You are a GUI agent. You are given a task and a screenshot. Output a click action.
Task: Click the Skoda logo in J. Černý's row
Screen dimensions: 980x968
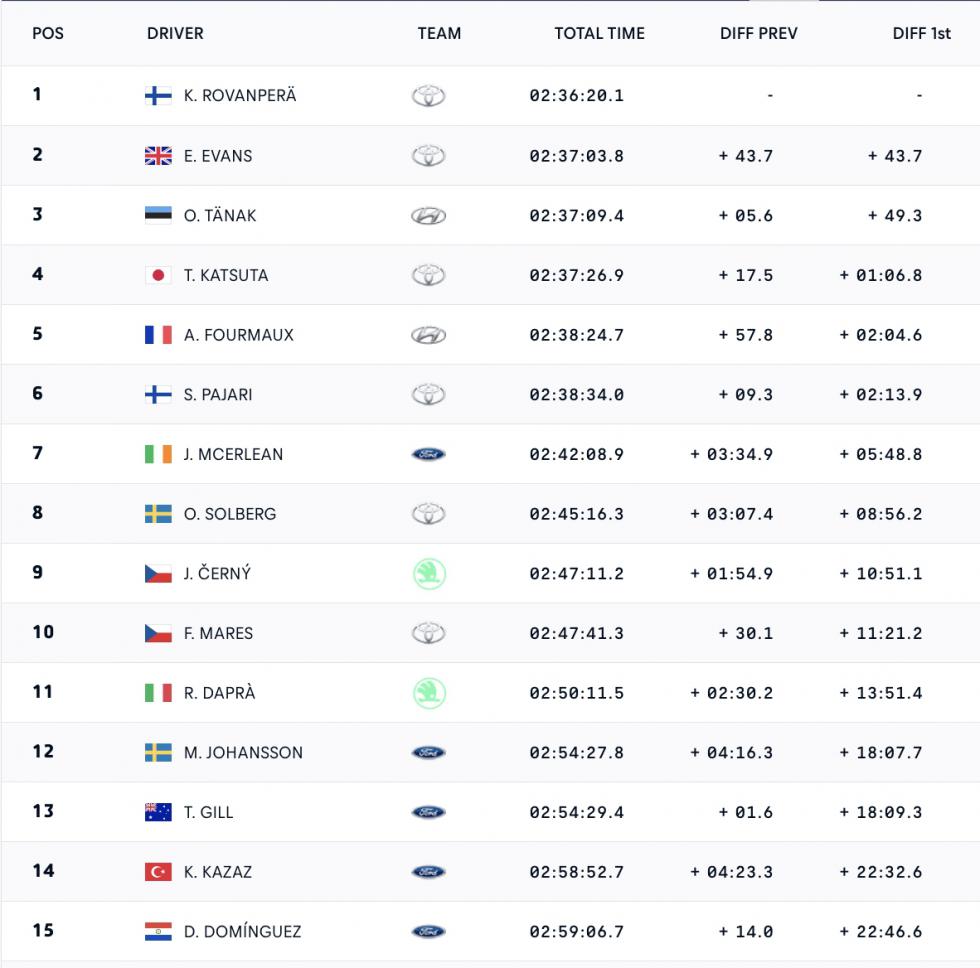point(429,574)
